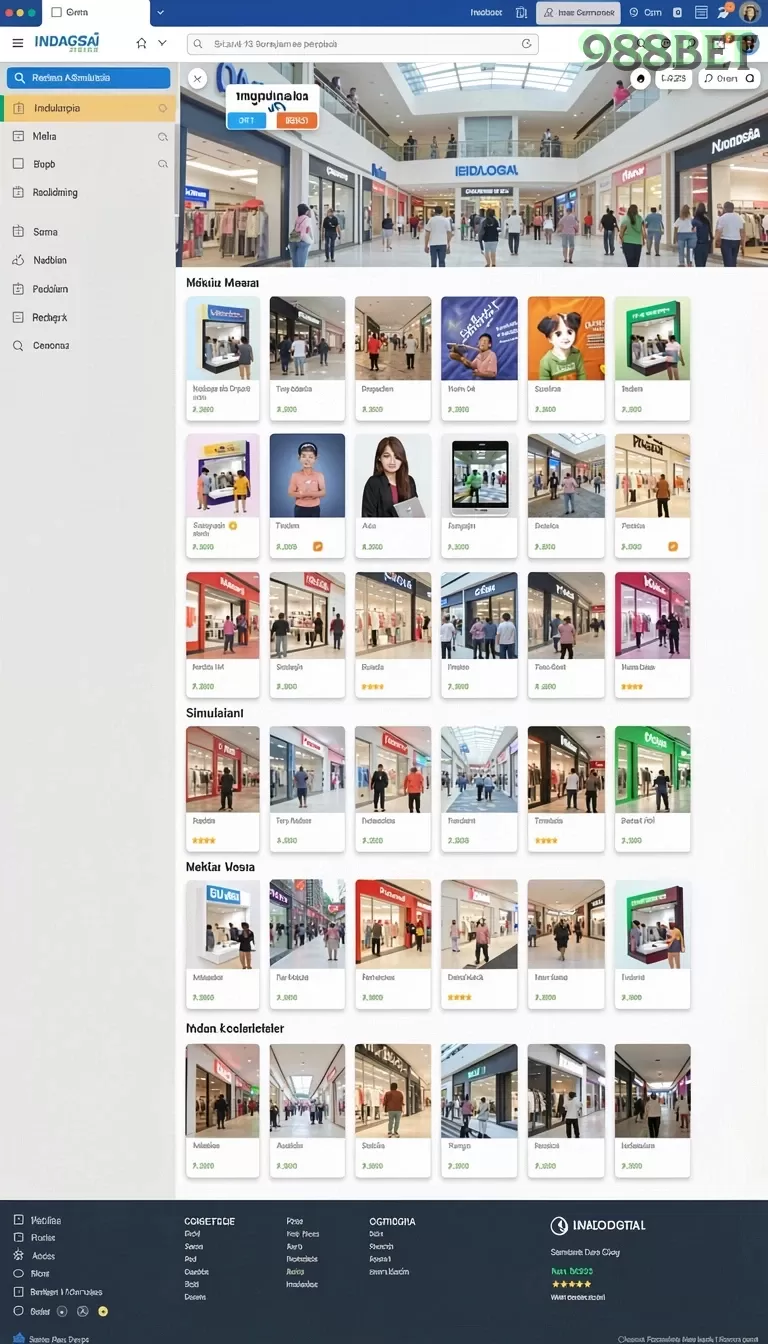Click the Gren pill button on the banner
This screenshot has width=768, height=1344.
[729, 78]
